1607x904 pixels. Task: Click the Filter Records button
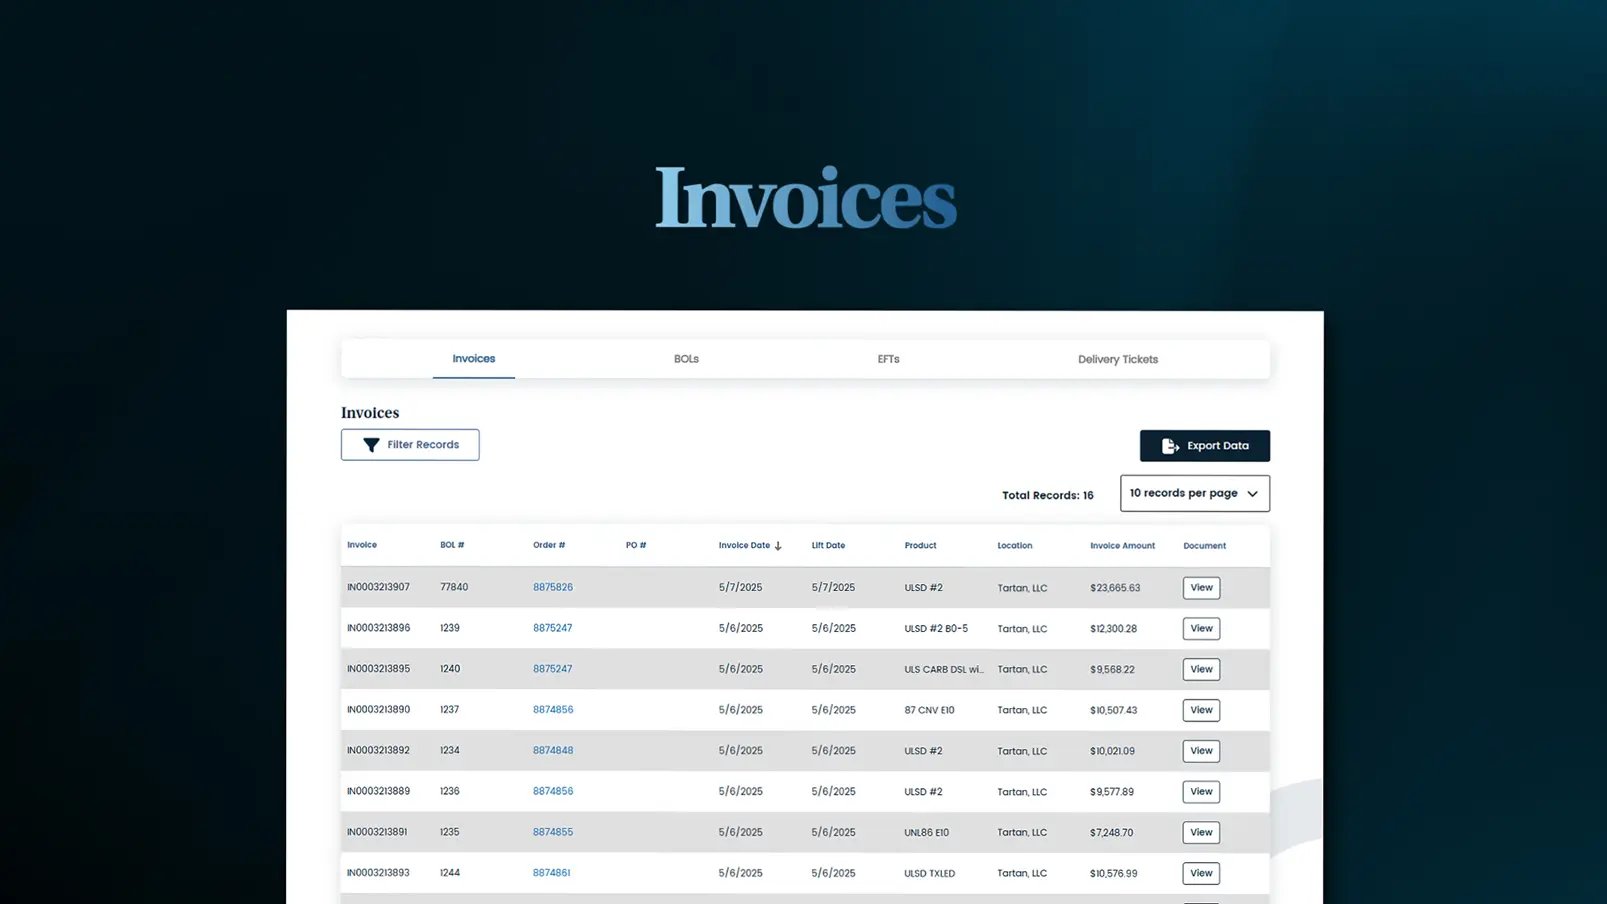[410, 444]
